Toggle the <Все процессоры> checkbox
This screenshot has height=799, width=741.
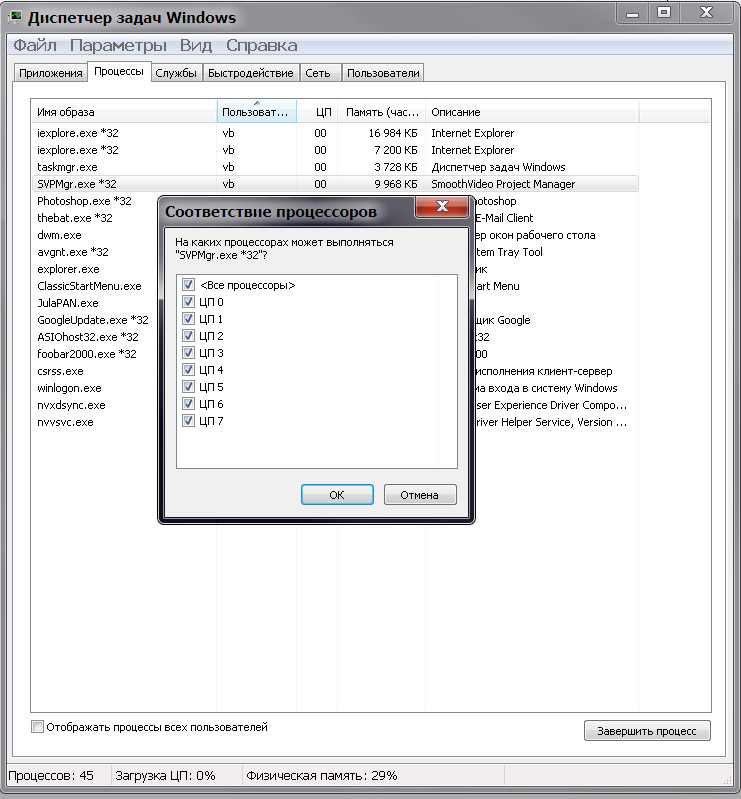pyautogui.click(x=188, y=285)
